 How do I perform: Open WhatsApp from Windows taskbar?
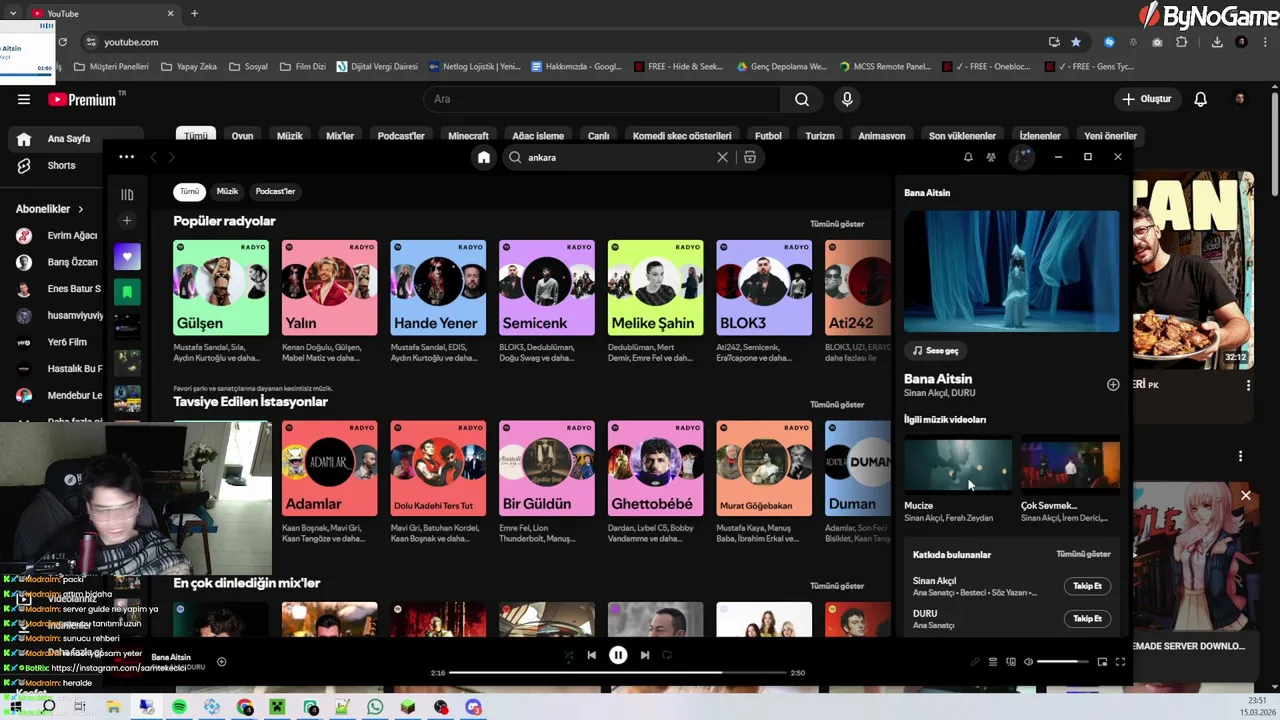pos(375,707)
